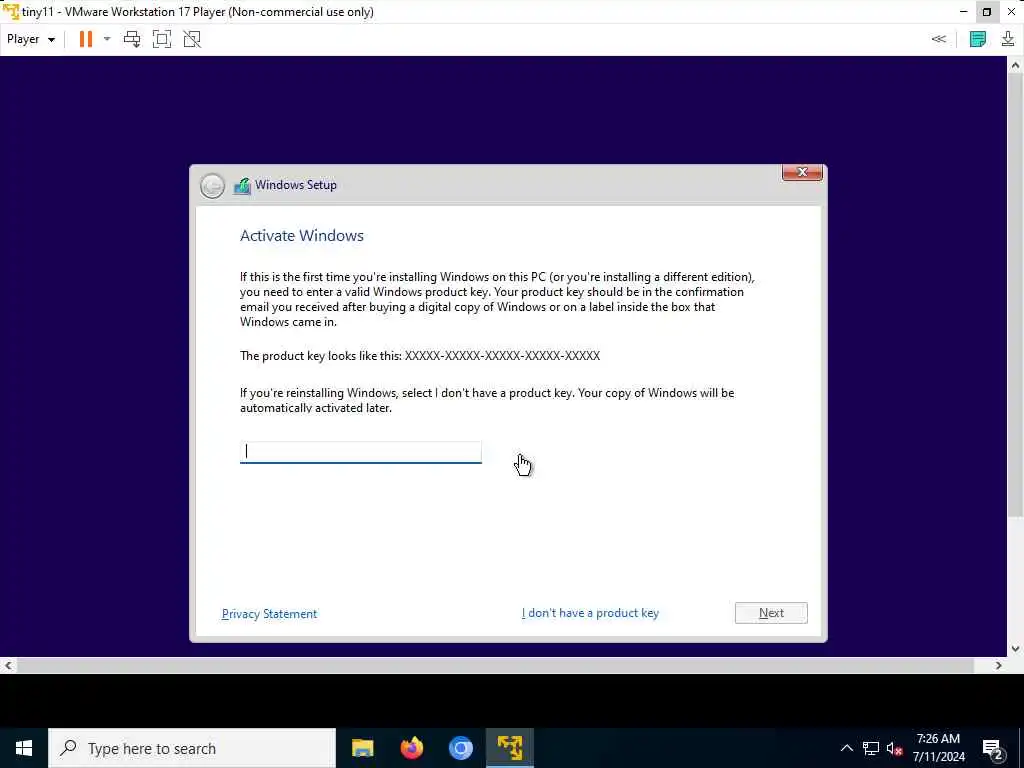Restore down the VMware Player window
Screen dimensions: 1024x768
pos(987,12)
